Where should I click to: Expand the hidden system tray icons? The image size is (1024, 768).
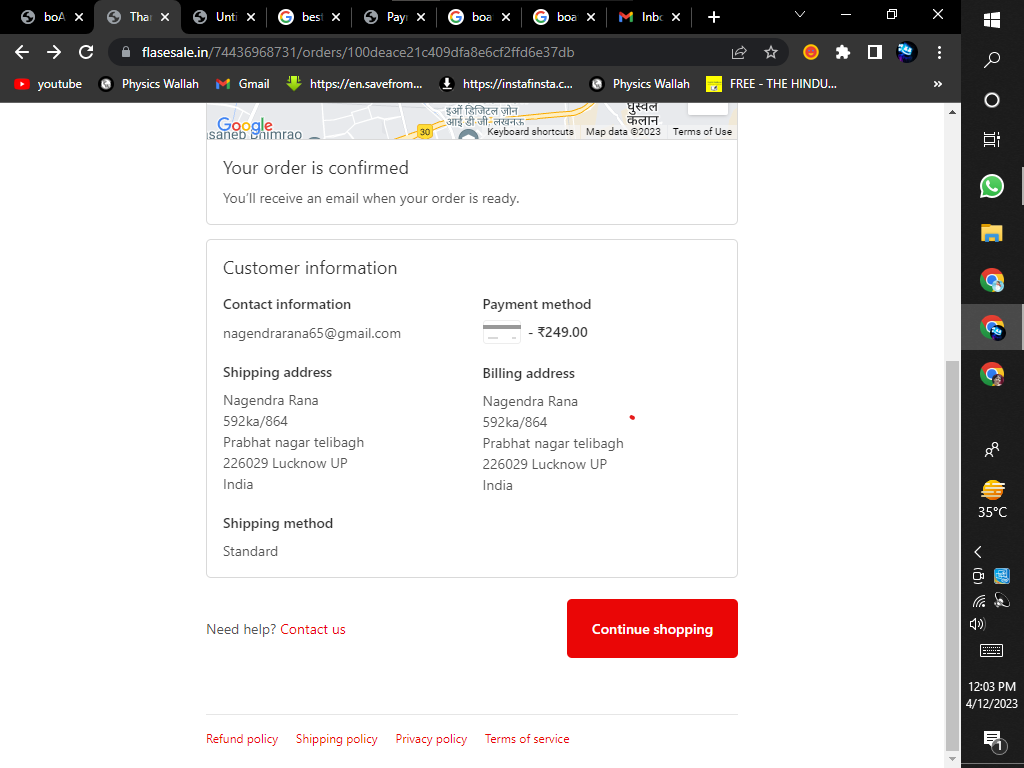[x=978, y=552]
